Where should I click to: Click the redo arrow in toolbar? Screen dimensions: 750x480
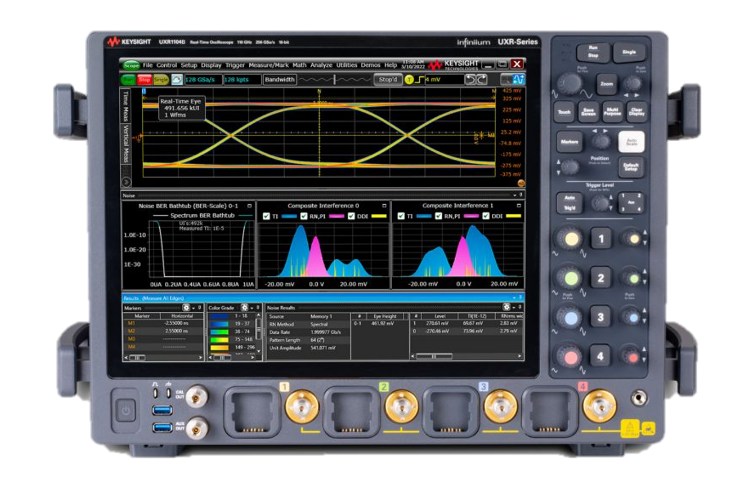[481, 79]
